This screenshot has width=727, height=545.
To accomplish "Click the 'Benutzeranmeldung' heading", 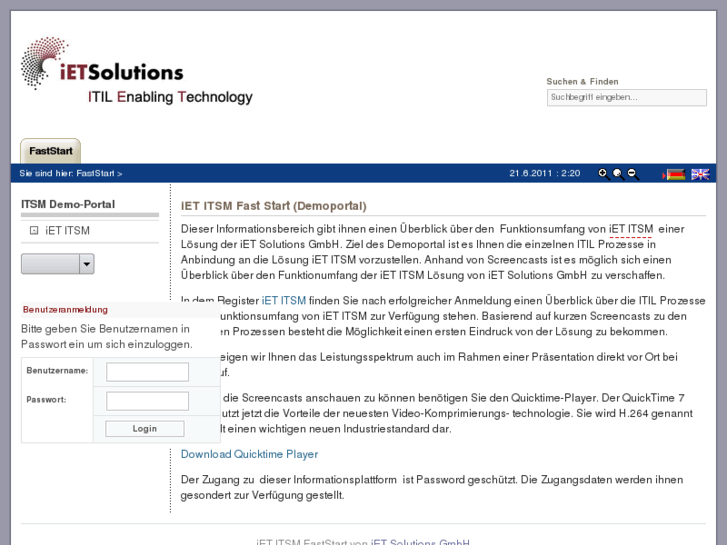I will (x=65, y=309).
